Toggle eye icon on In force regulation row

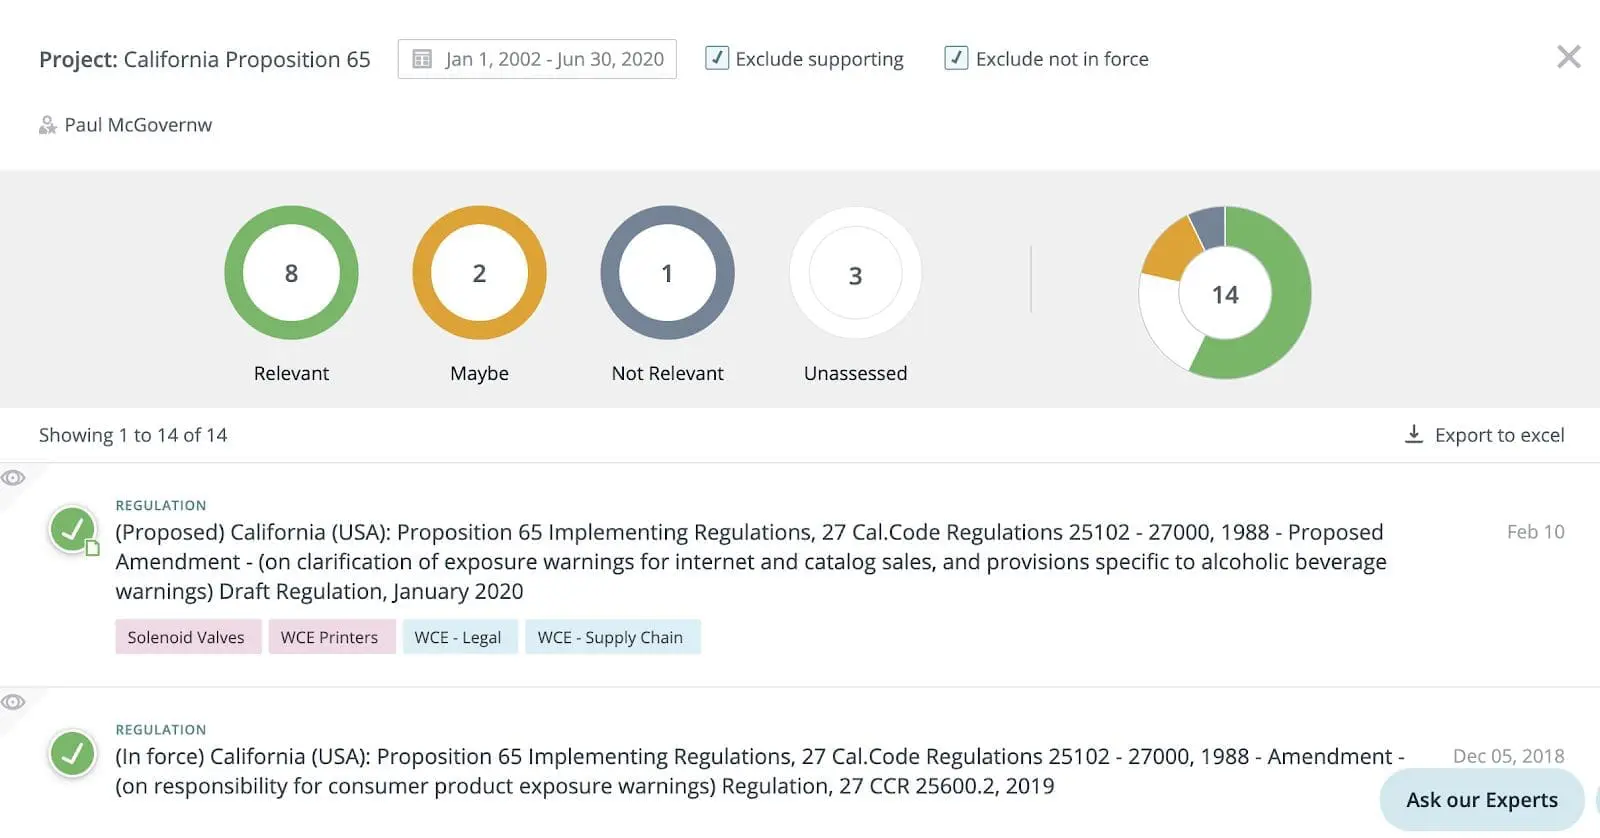tap(13, 702)
